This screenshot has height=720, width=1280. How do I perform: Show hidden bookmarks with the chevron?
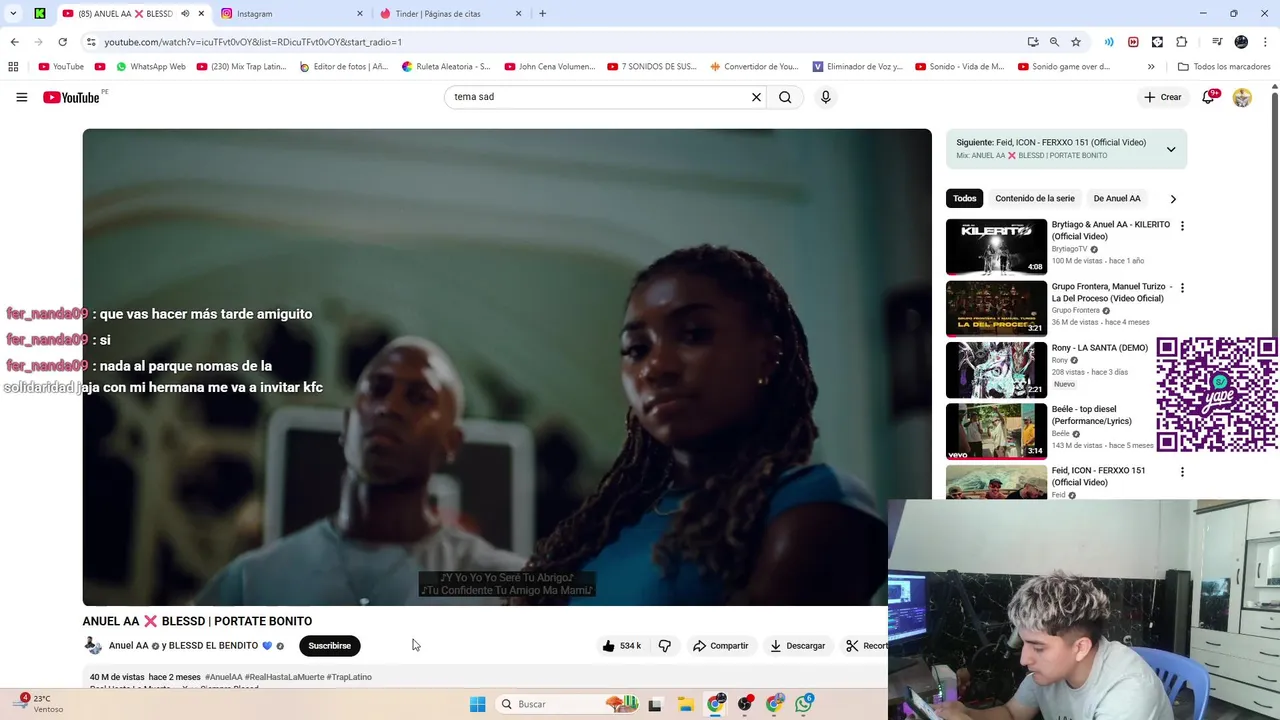tap(1151, 67)
